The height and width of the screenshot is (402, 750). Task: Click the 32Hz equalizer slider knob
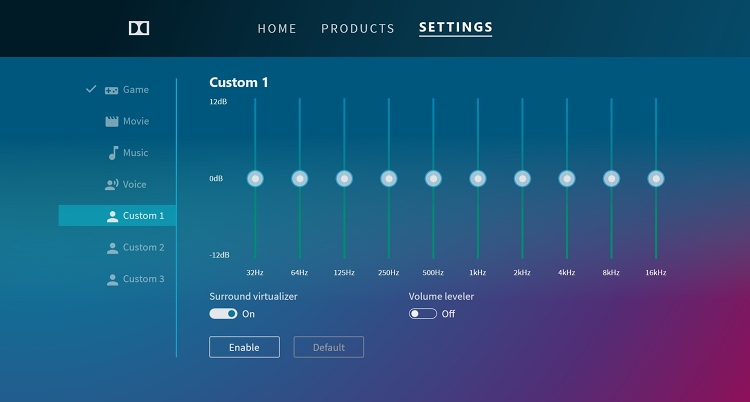(x=255, y=179)
